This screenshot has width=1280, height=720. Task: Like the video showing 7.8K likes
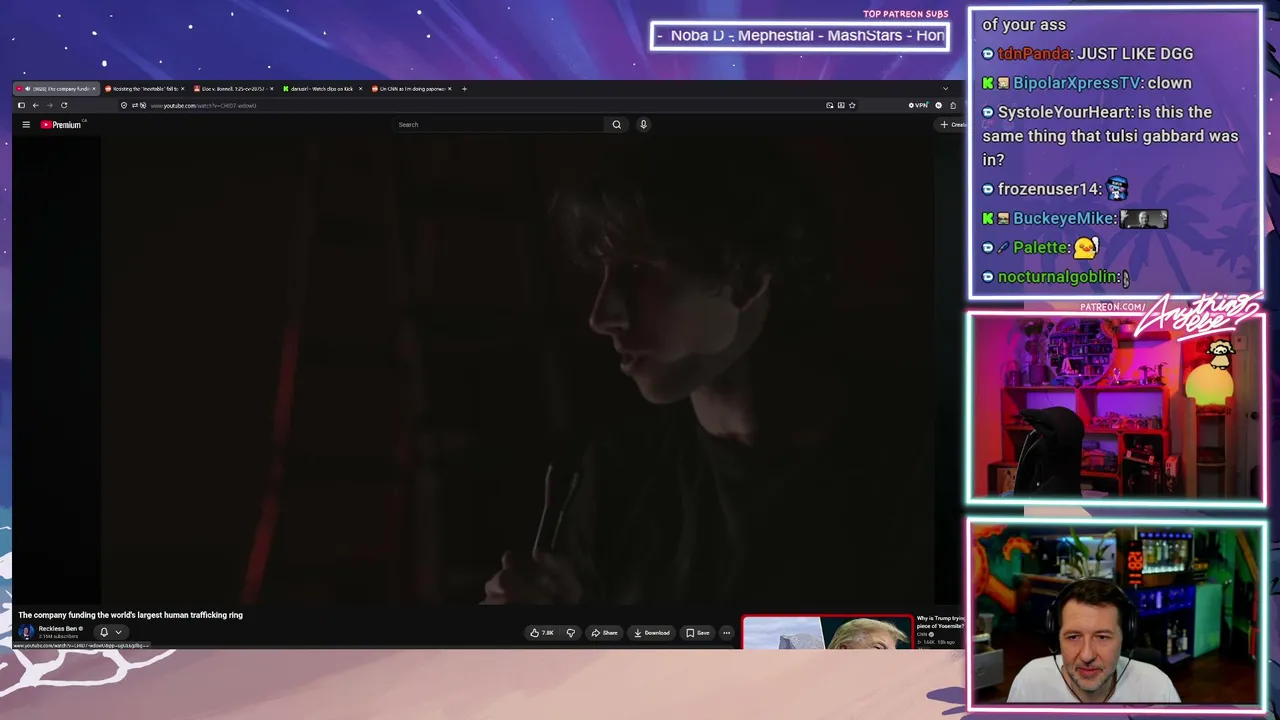542,633
